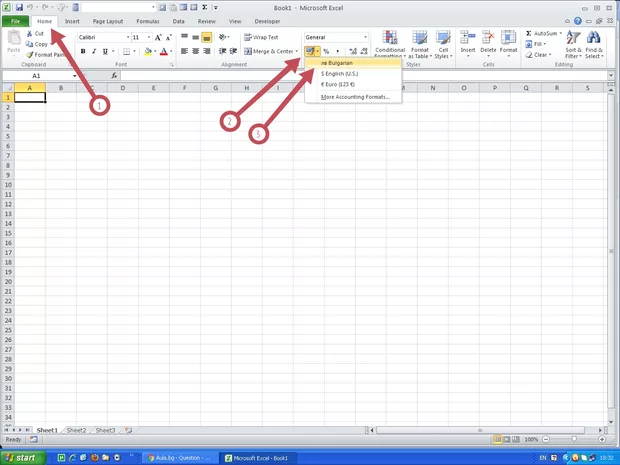Click the Delete cells icon
This screenshot has height=465, width=620.
click(488, 38)
